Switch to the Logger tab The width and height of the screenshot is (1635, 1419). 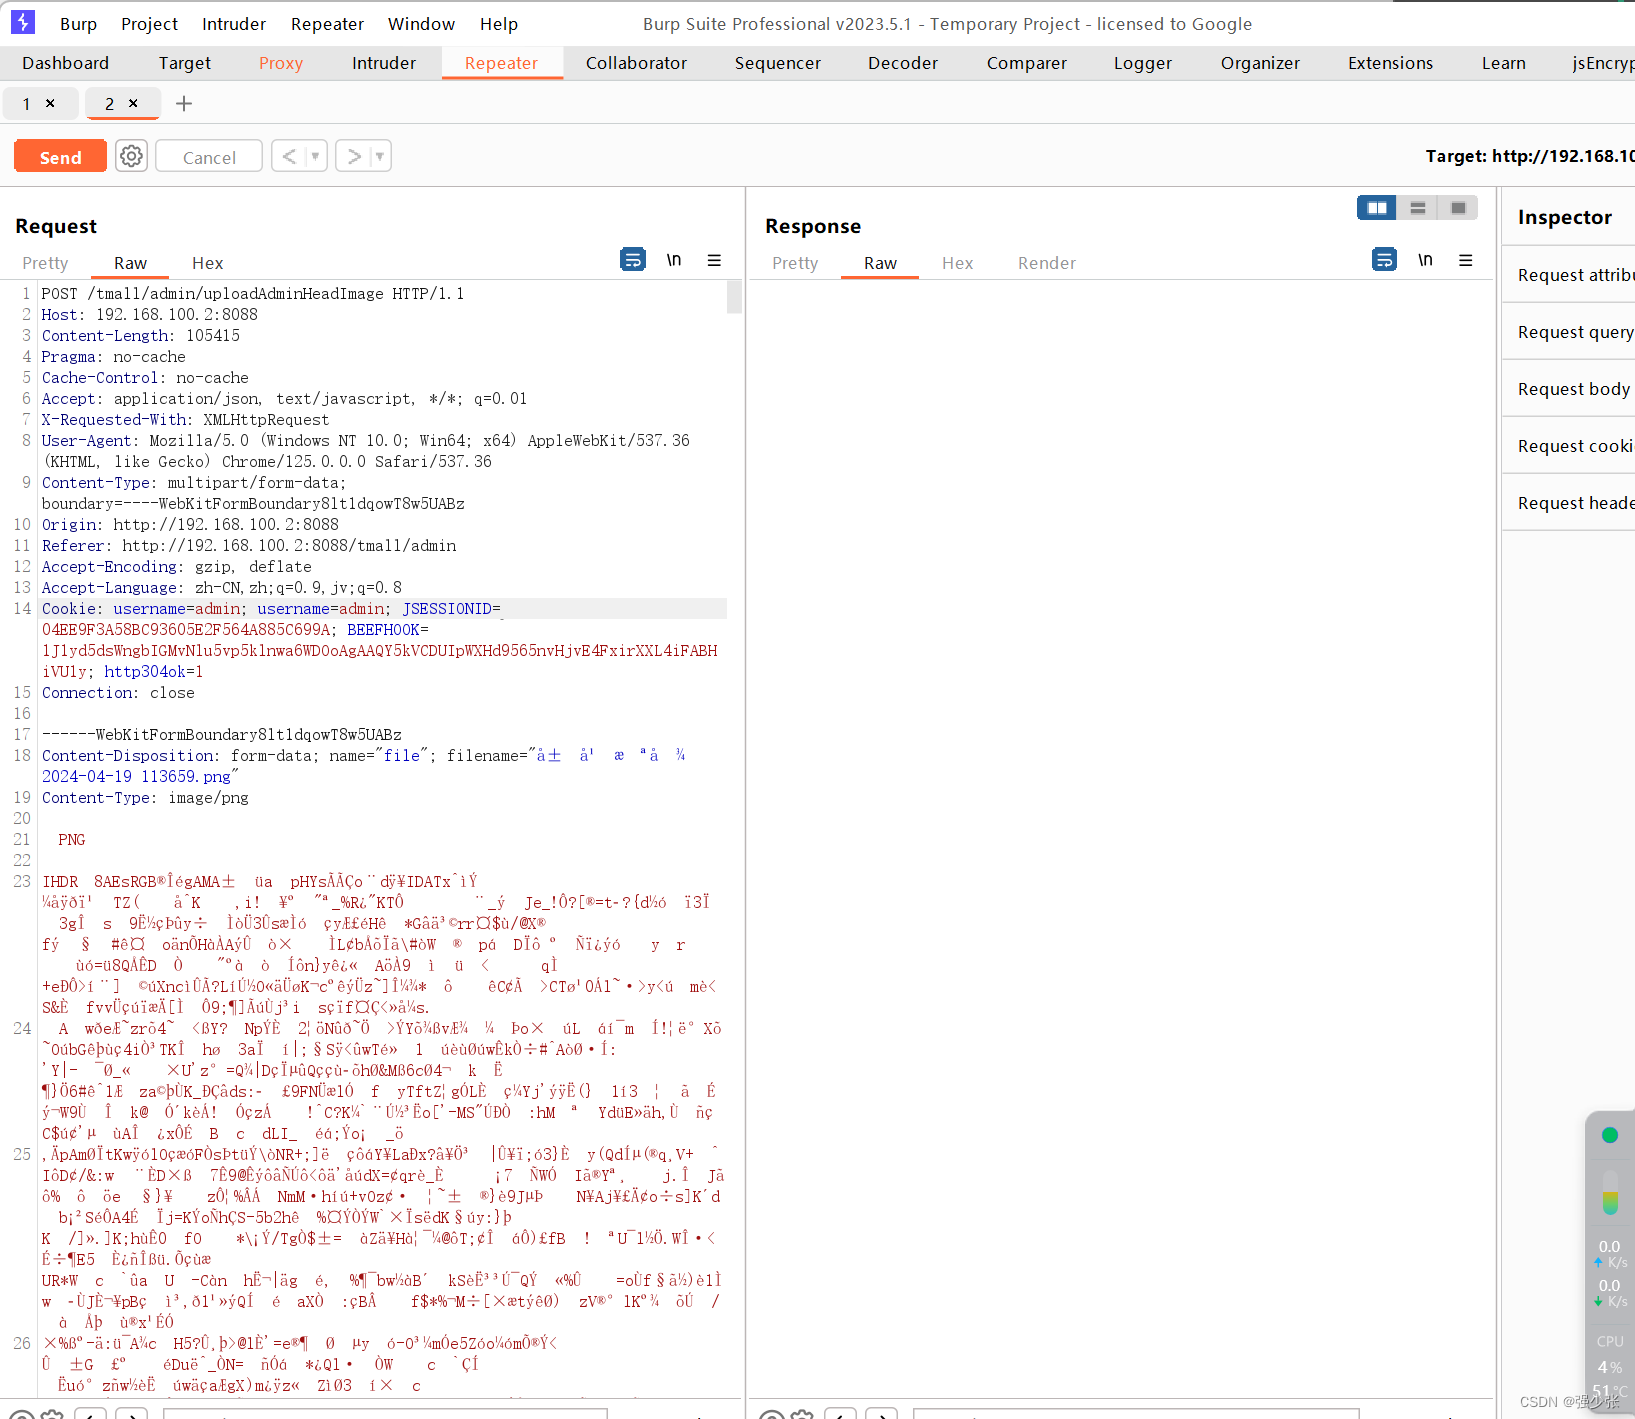coord(1142,63)
